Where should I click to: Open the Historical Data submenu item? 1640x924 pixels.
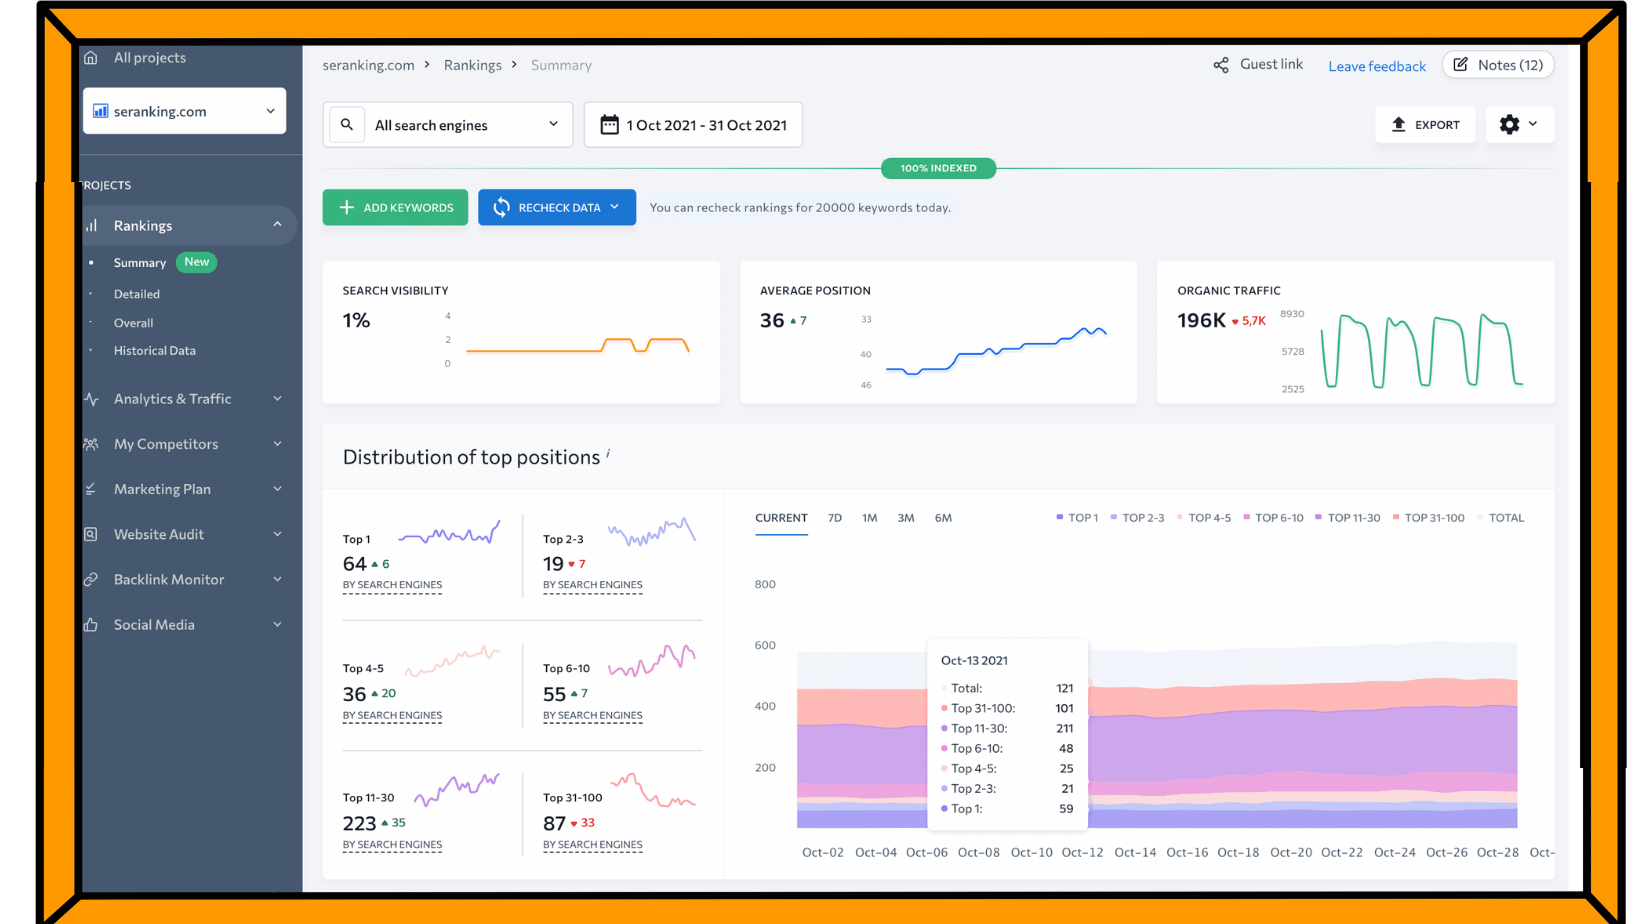(x=154, y=351)
